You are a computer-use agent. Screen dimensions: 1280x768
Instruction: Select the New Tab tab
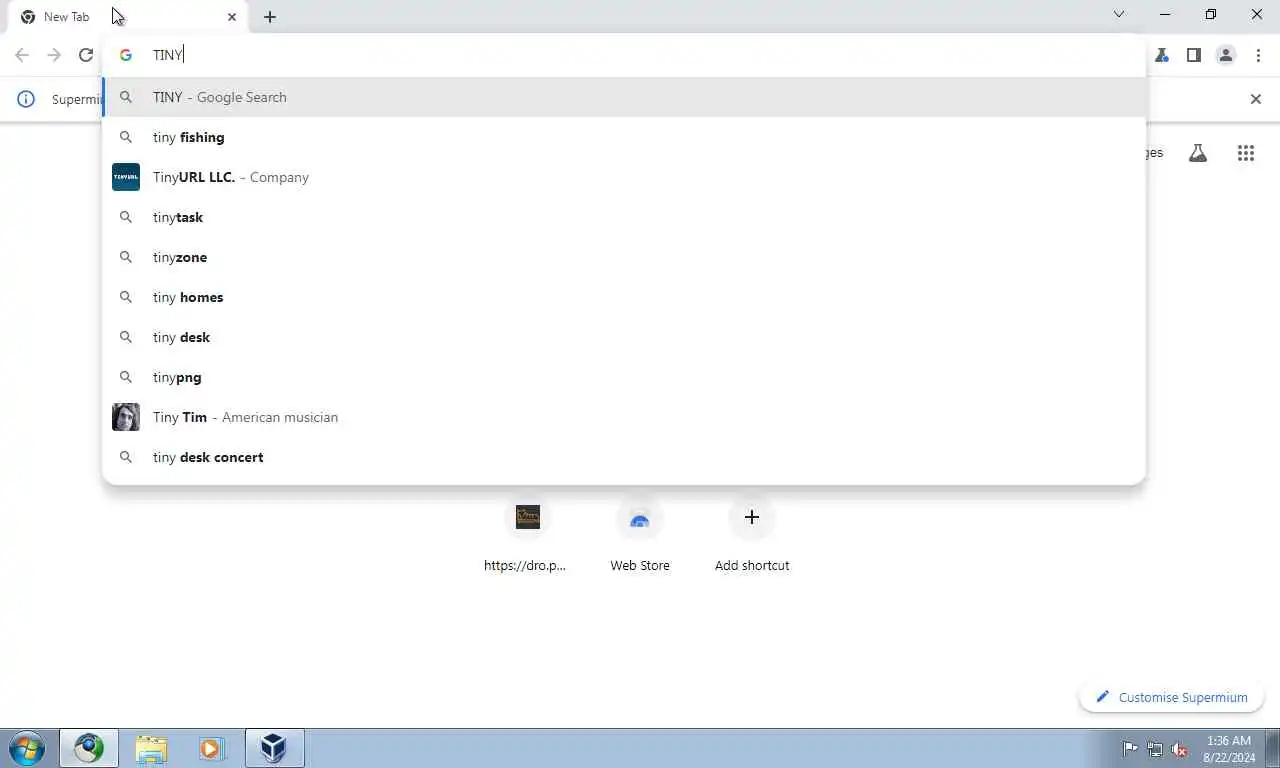coord(128,17)
